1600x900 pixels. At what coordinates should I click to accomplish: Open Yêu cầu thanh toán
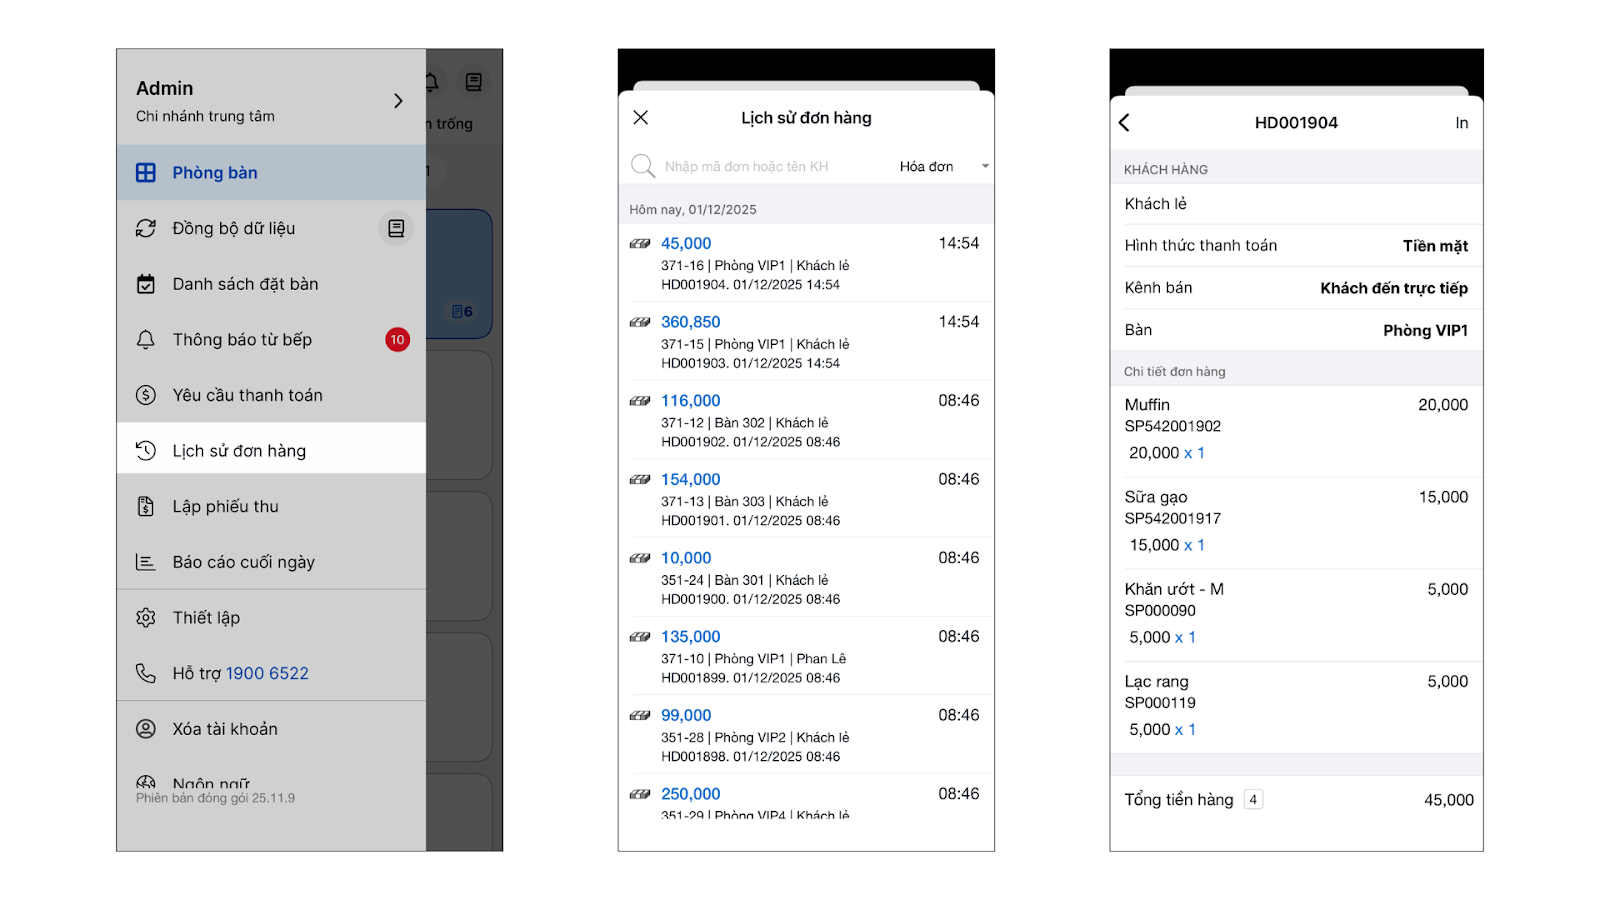click(271, 395)
